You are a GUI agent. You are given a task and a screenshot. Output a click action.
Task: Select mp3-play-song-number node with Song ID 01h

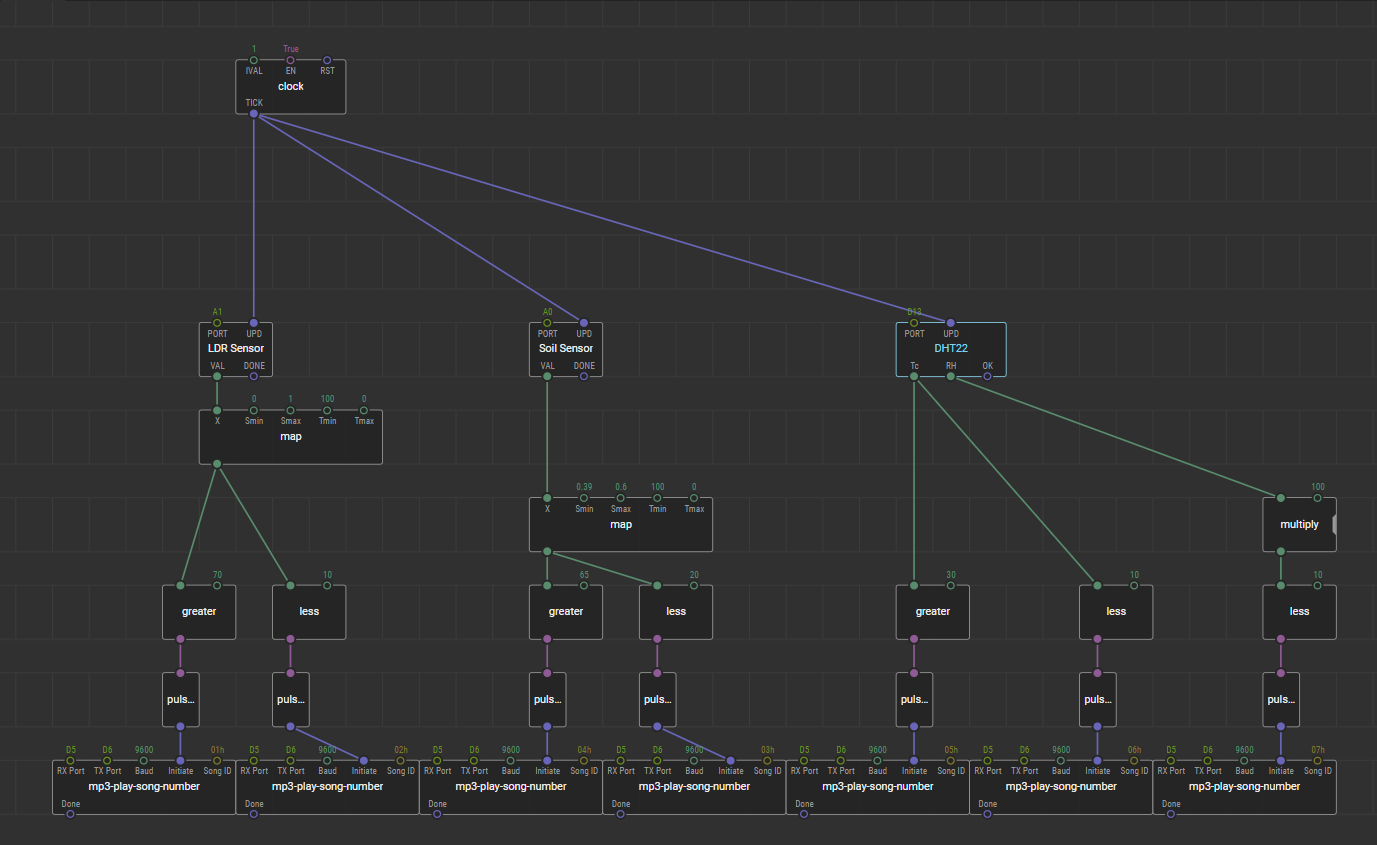tap(144, 787)
